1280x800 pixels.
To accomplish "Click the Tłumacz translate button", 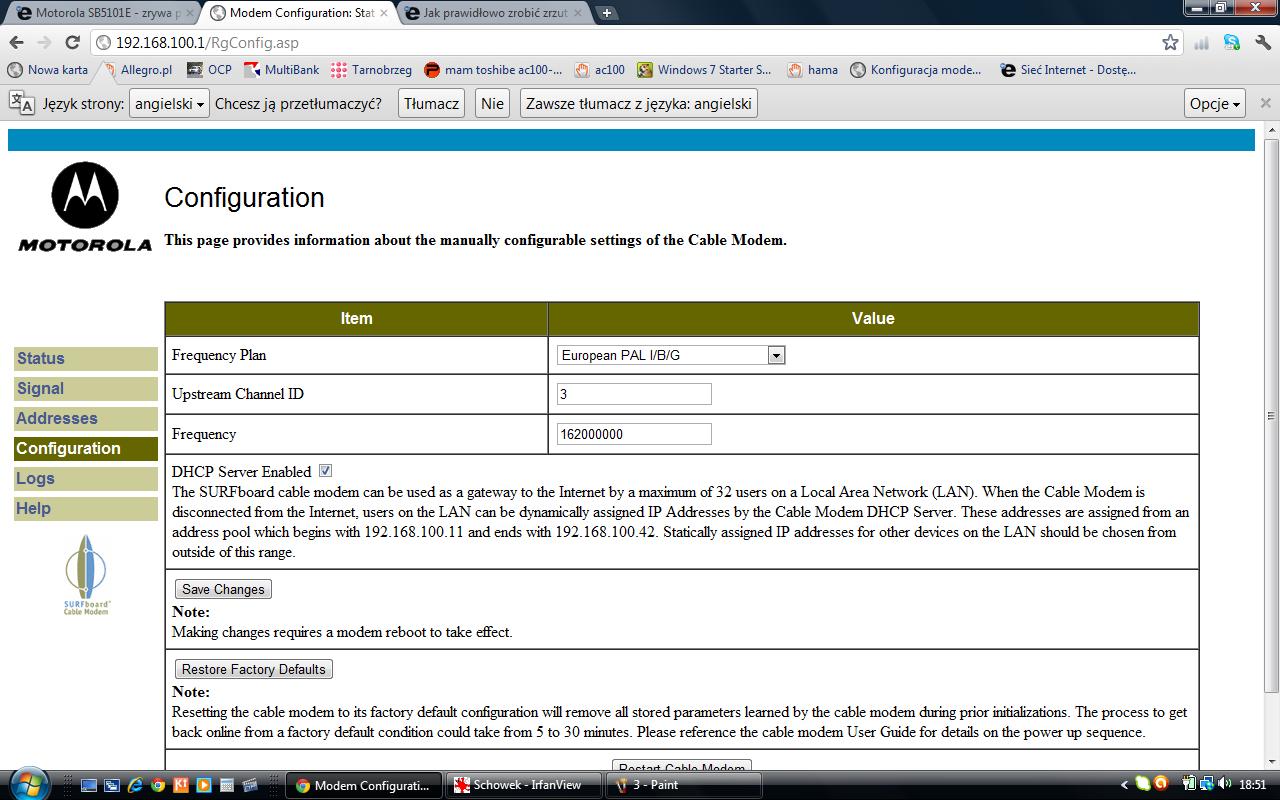I will 431,103.
